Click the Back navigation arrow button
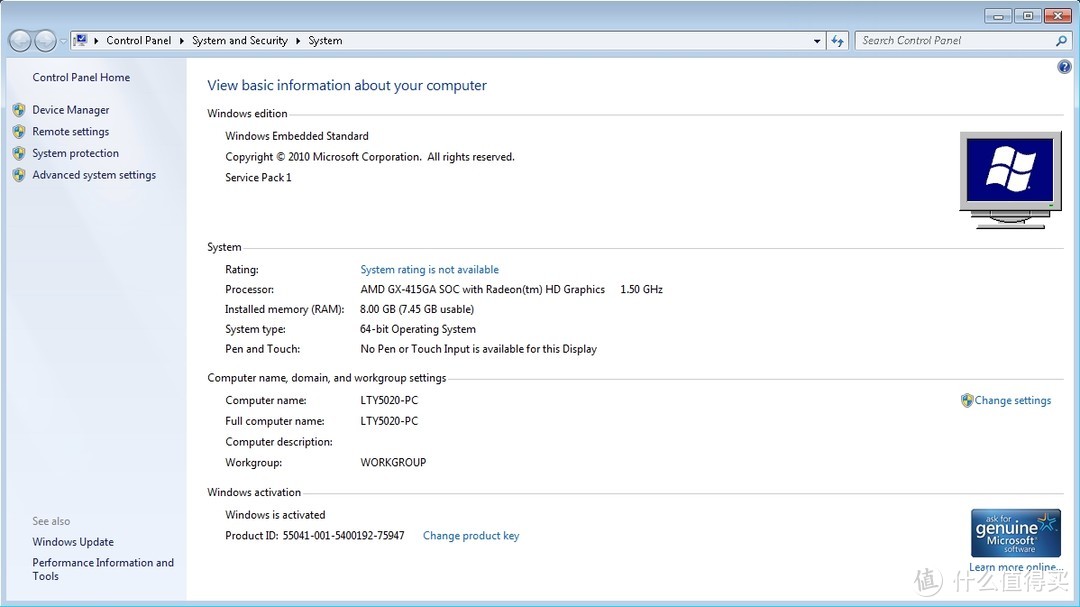The height and width of the screenshot is (607, 1080). (20, 41)
